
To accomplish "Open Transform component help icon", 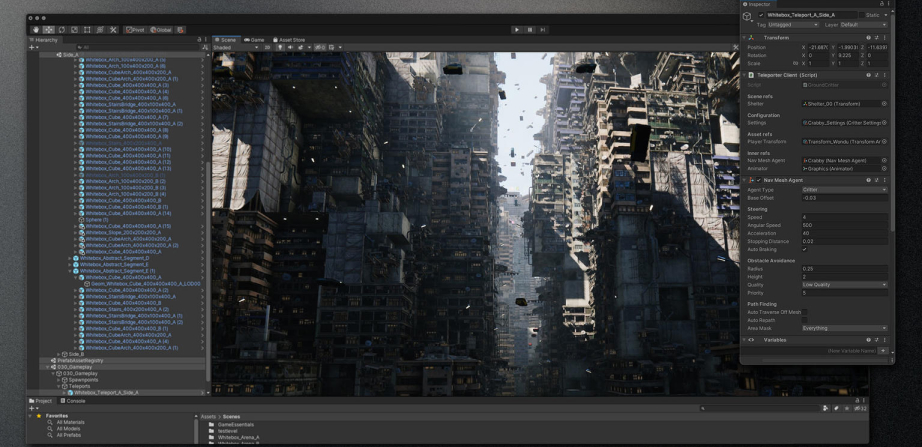I will pyautogui.click(x=868, y=38).
